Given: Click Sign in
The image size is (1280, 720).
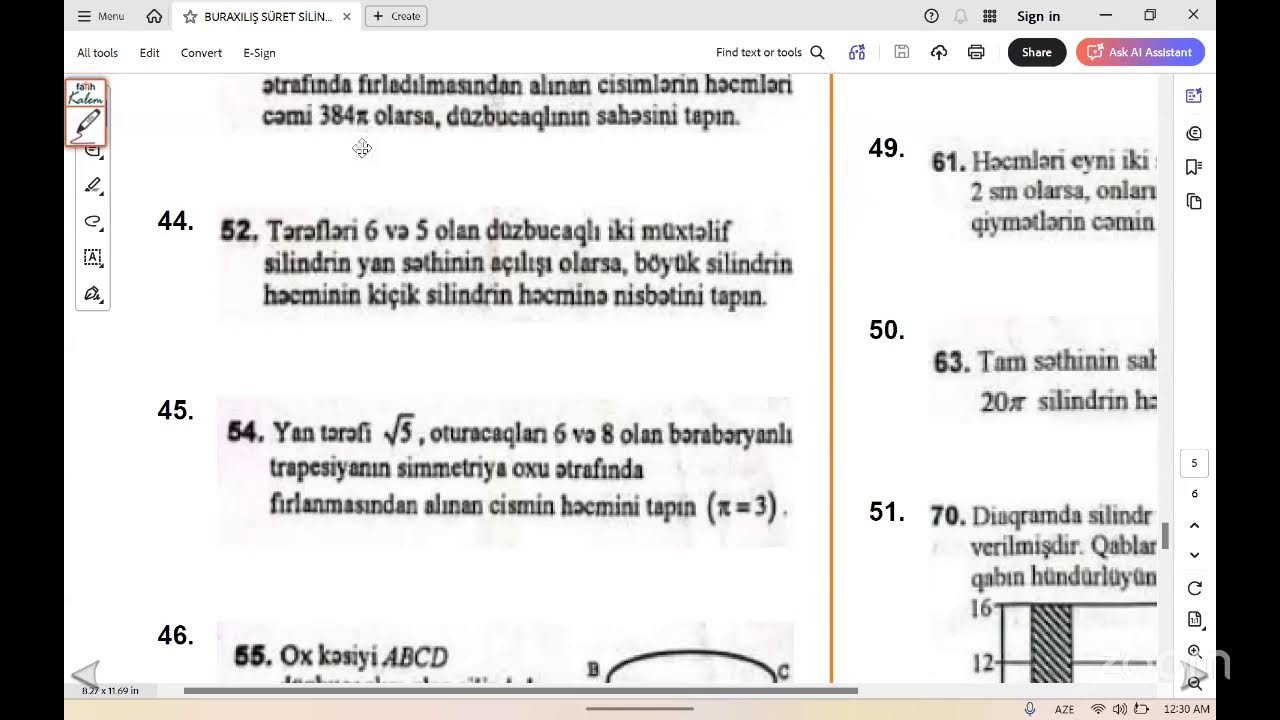Looking at the screenshot, I should coord(1038,16).
